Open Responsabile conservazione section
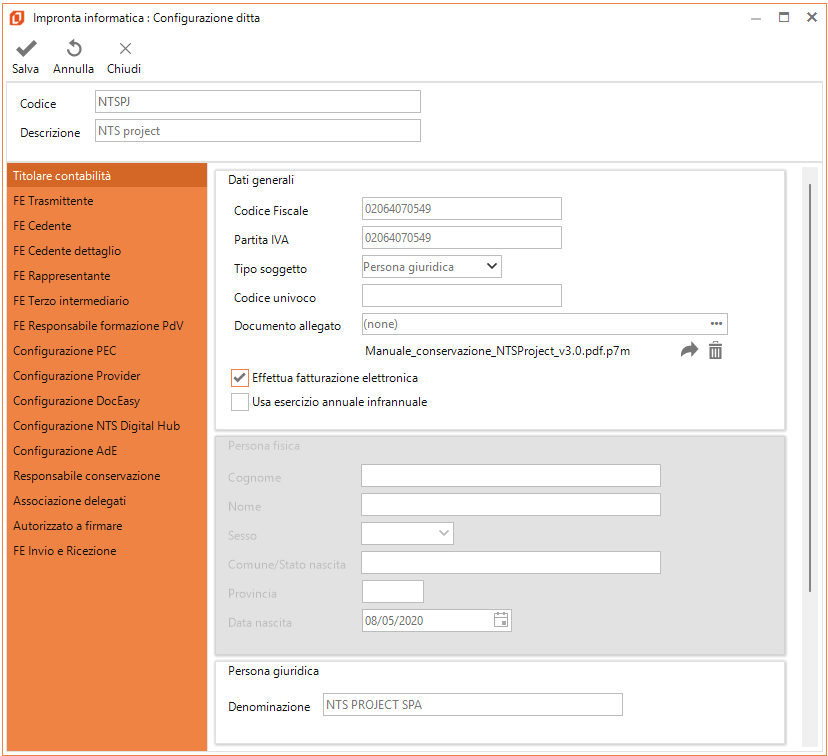Image resolution: width=828 pixels, height=756 pixels. click(x=87, y=476)
